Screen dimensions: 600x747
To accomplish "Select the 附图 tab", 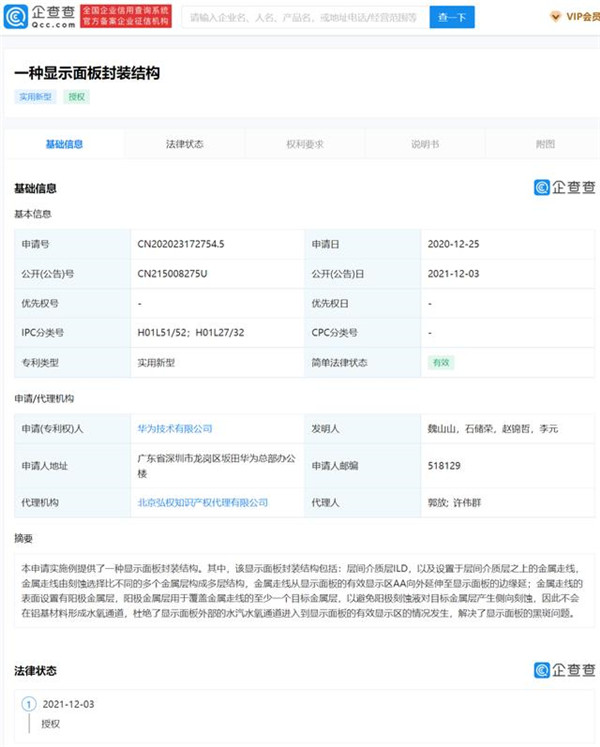I will click(544, 144).
